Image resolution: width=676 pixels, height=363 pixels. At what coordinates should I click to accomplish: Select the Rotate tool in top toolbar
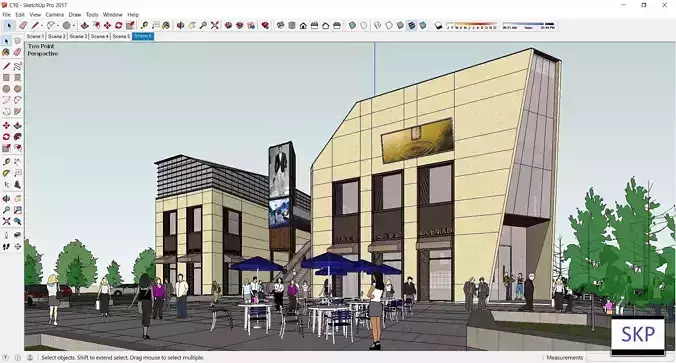click(x=119, y=25)
